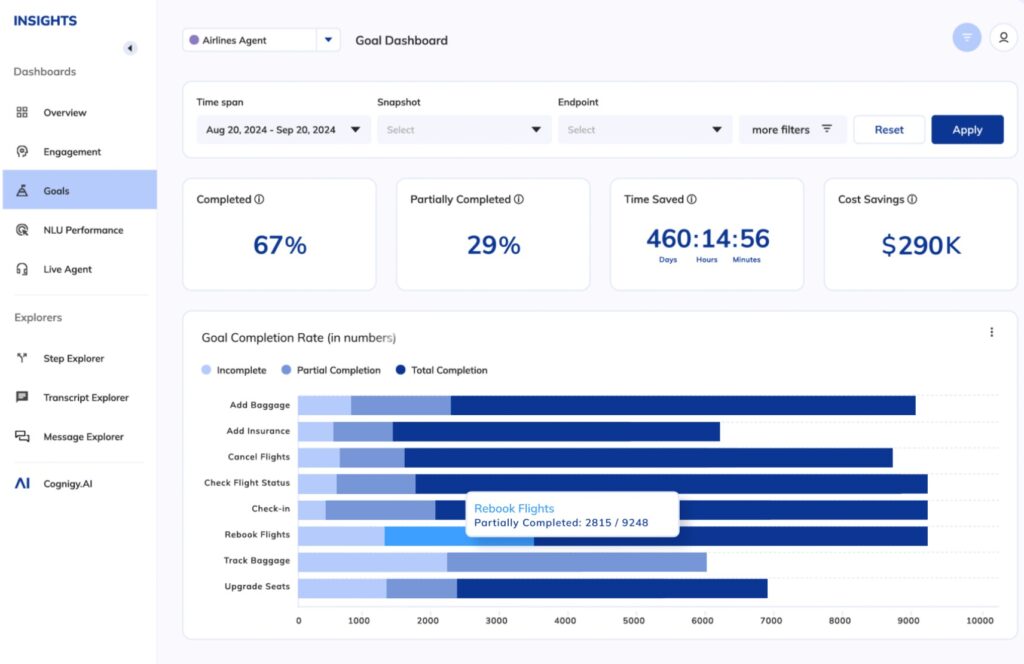Click the Transcript Explorer chat icon
The width and height of the screenshot is (1024, 664).
coord(22,397)
